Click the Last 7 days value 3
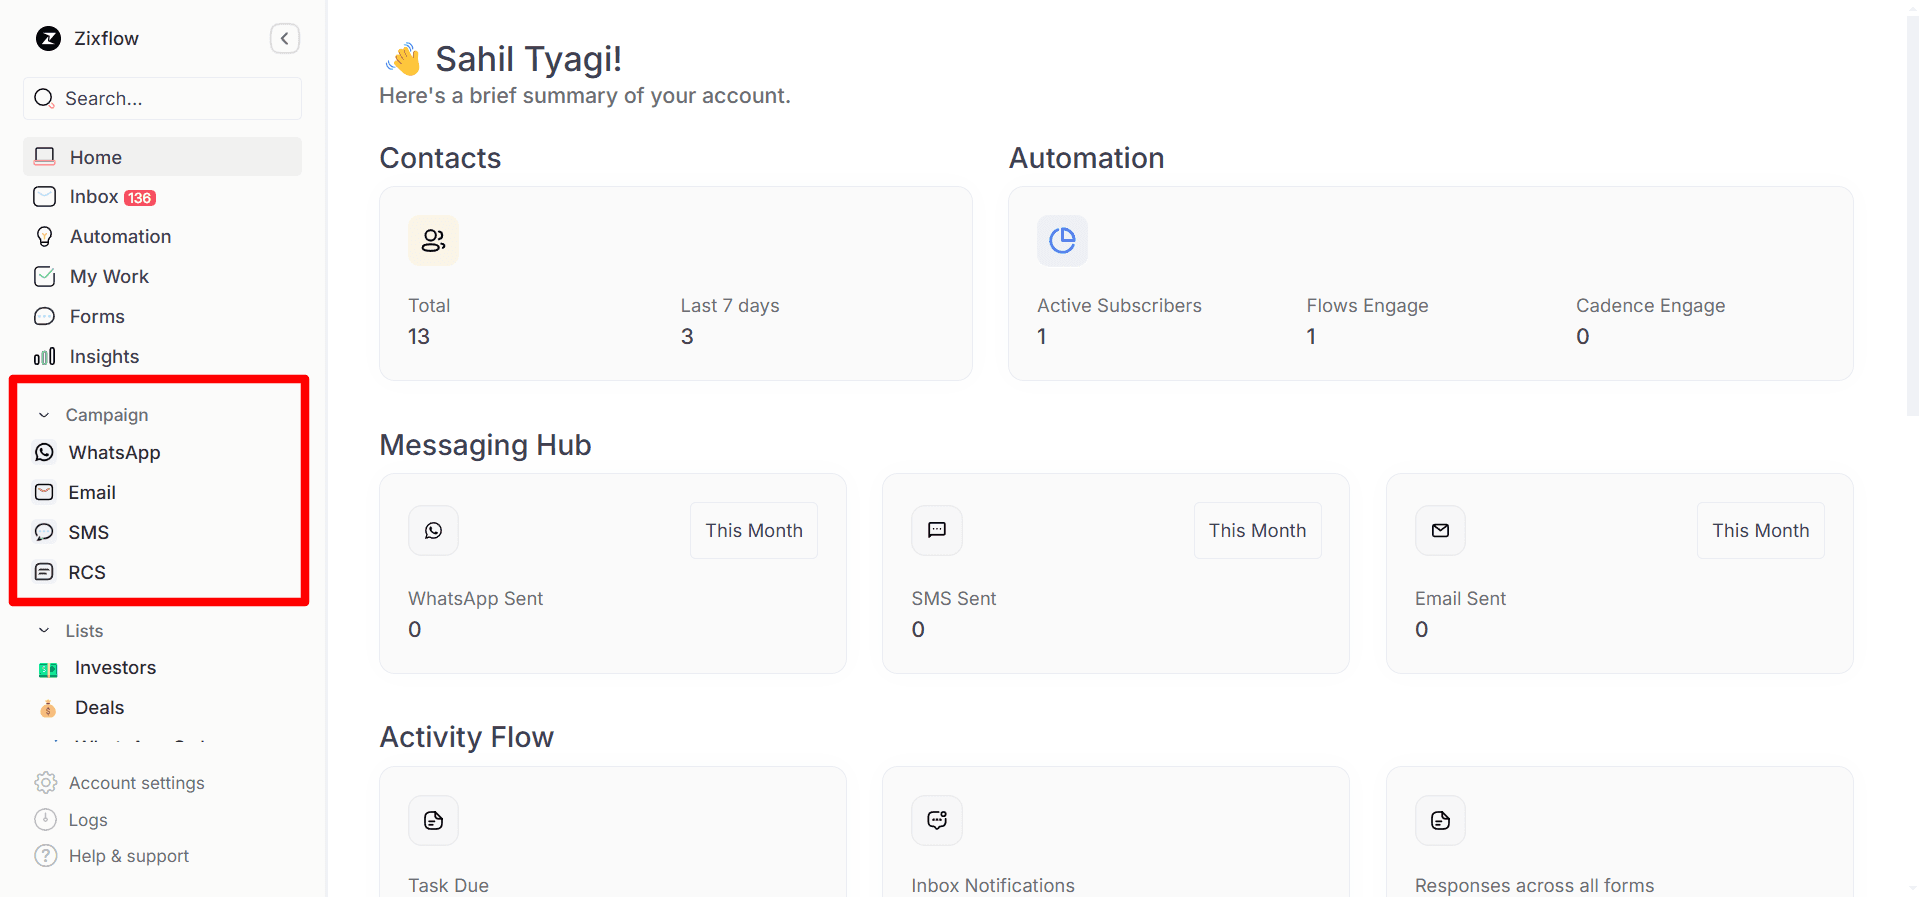1921x897 pixels. [x=687, y=337]
